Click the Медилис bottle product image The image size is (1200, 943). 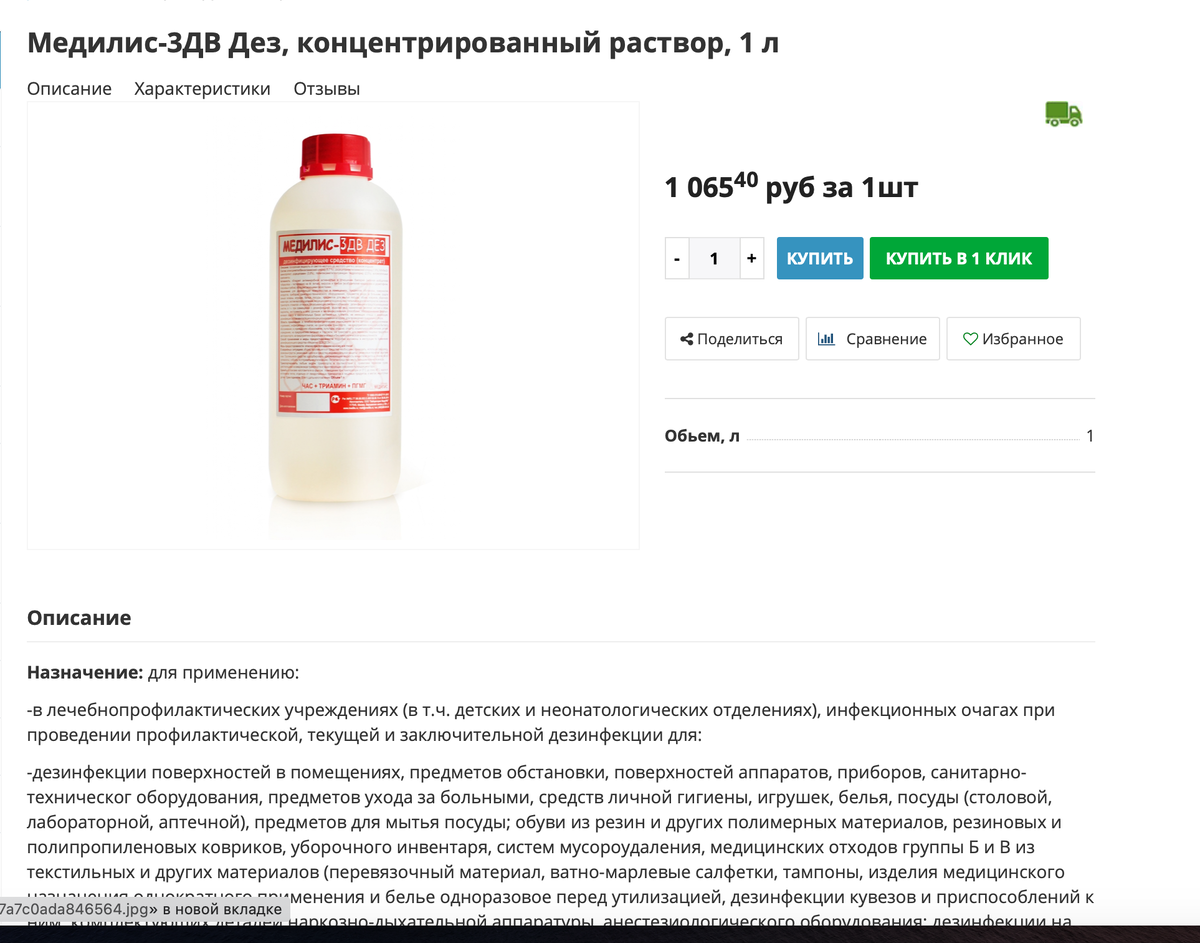[x=336, y=326]
